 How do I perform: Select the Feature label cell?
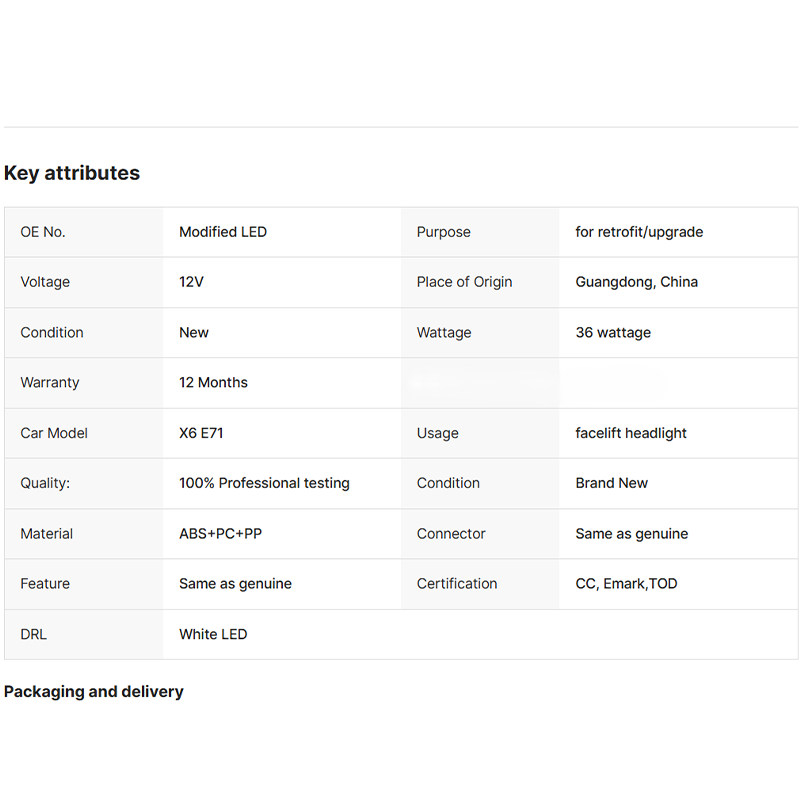pos(84,584)
